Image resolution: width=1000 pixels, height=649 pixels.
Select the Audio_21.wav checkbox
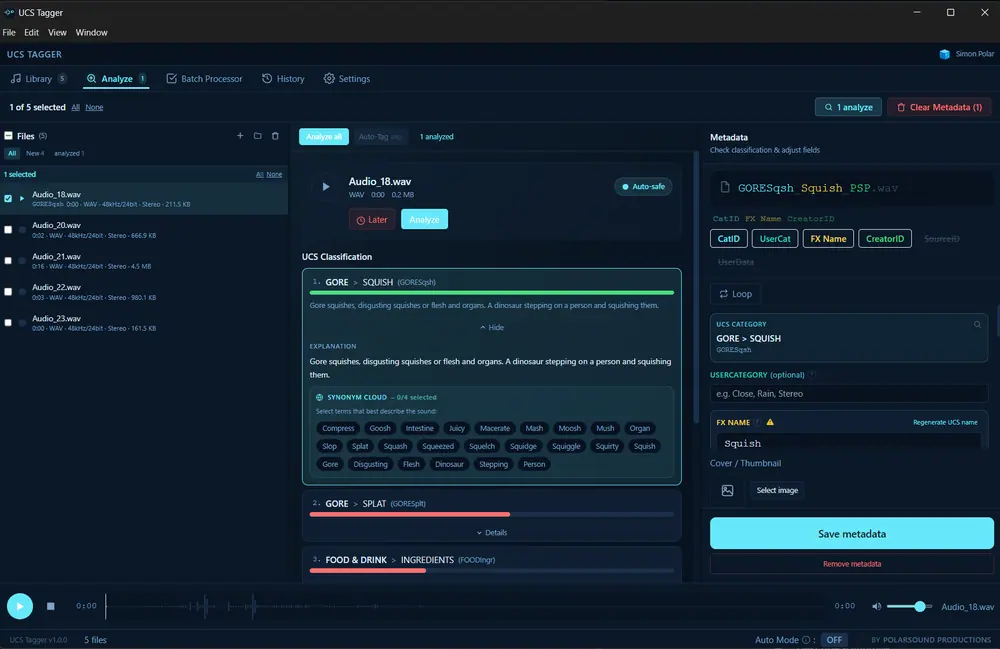coord(8,261)
